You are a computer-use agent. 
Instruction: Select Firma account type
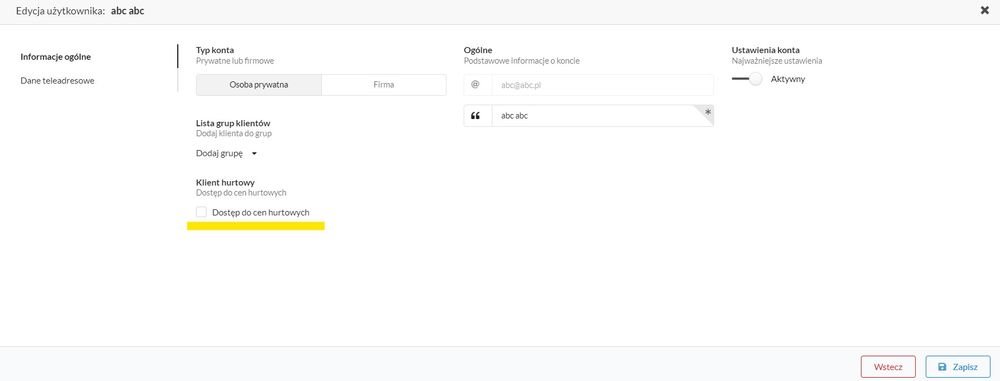click(x=384, y=85)
